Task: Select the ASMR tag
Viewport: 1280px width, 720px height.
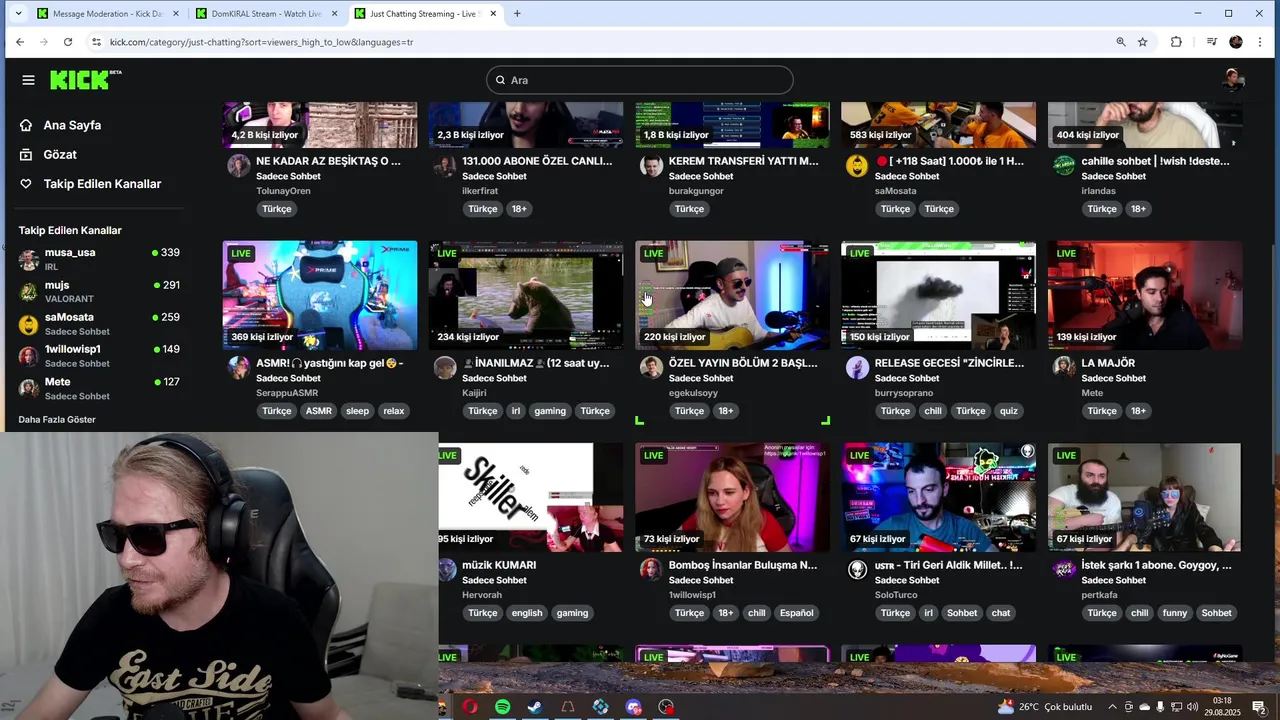Action: (319, 411)
